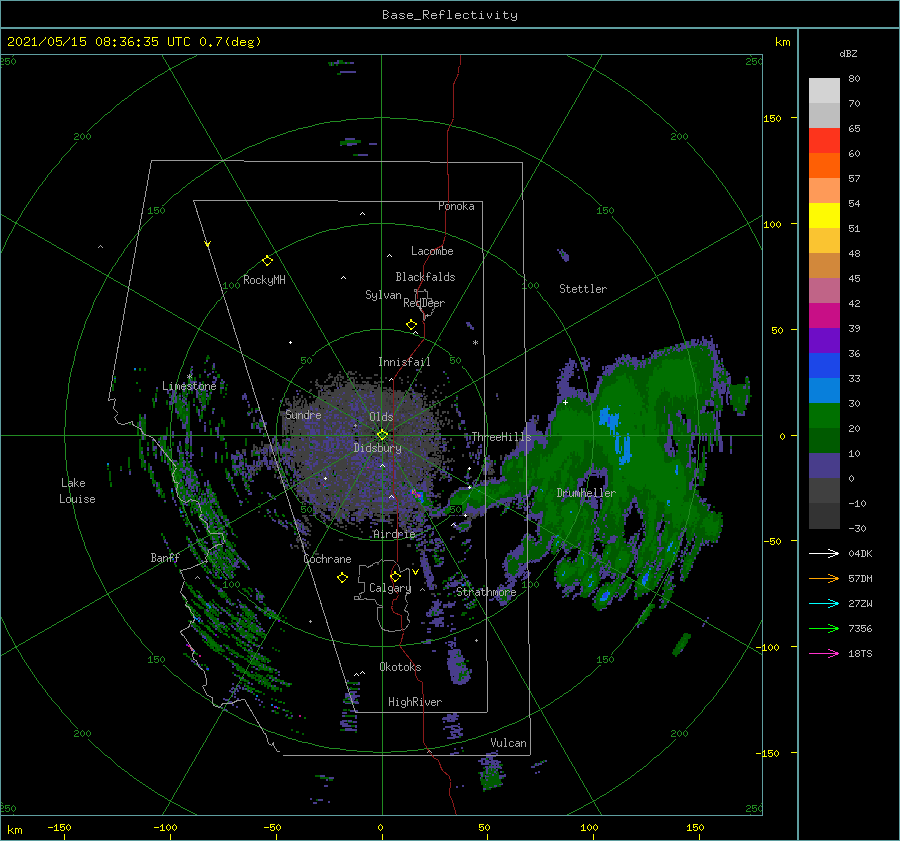Click the Cochrane label
Viewport: 900px width, 841px height.
click(327, 559)
